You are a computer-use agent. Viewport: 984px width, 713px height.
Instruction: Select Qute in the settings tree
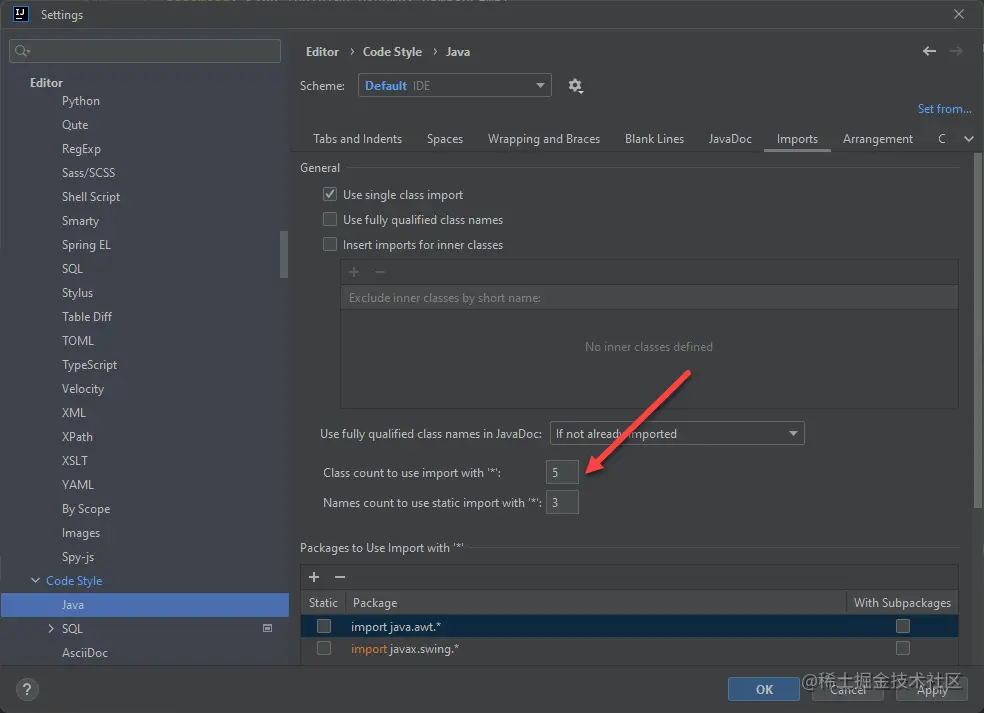tap(75, 125)
